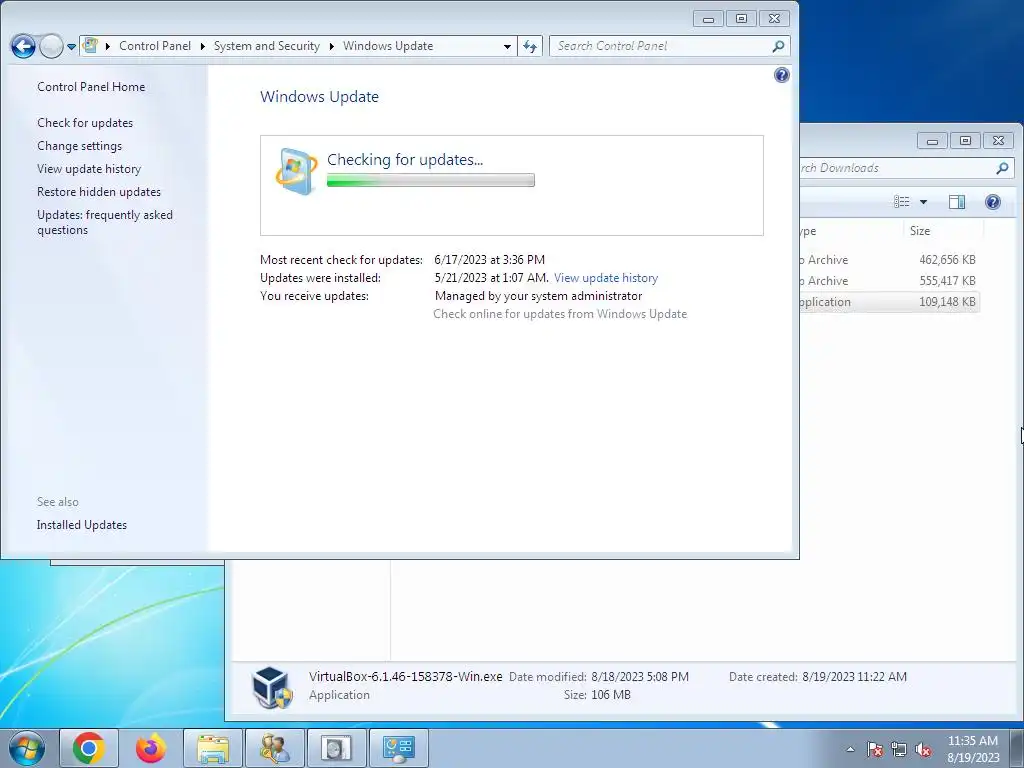Viewport: 1024px width, 768px height.
Task: Open the recent pages dropdown beside navigation arrows
Action: click(72, 47)
